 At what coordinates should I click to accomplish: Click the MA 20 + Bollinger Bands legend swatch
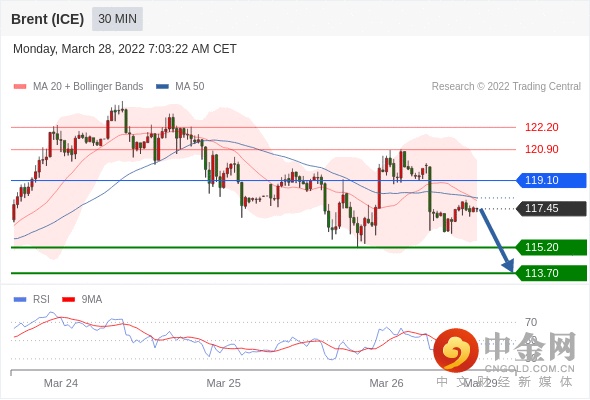tap(20, 87)
